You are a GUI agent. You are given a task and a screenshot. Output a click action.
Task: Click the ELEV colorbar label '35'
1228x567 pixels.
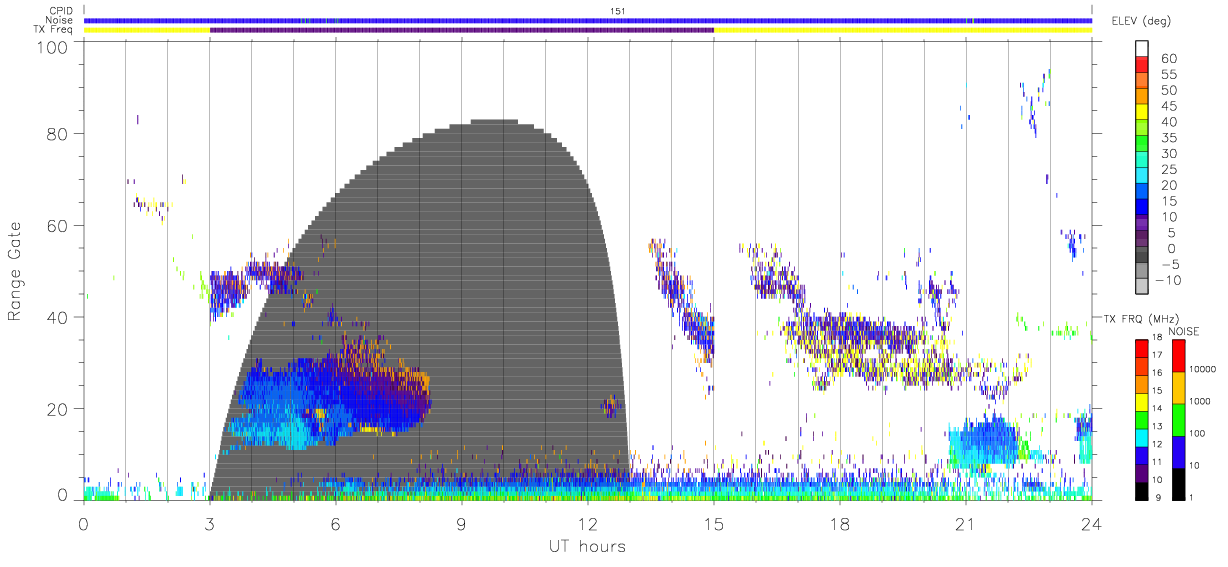coord(1168,138)
